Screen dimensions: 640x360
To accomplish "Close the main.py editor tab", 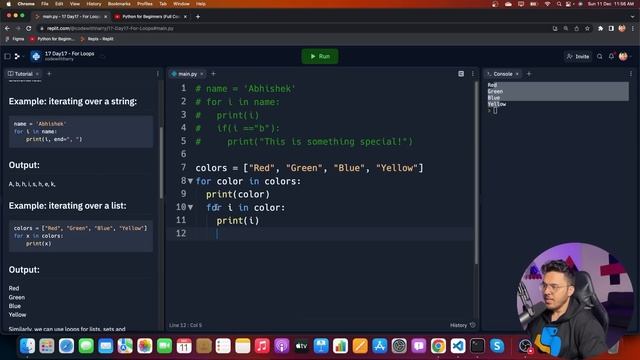I will pyautogui.click(x=202, y=74).
